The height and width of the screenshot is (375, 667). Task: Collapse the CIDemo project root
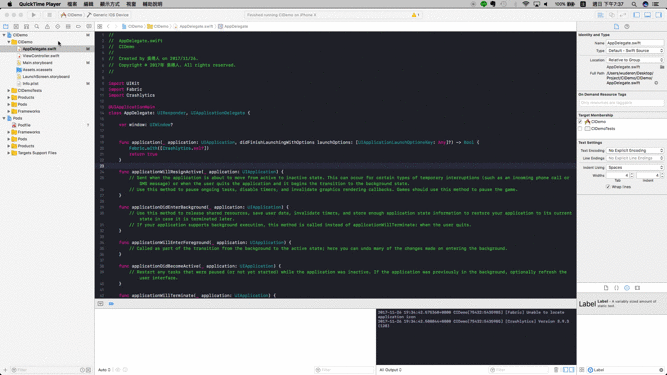pos(4,35)
